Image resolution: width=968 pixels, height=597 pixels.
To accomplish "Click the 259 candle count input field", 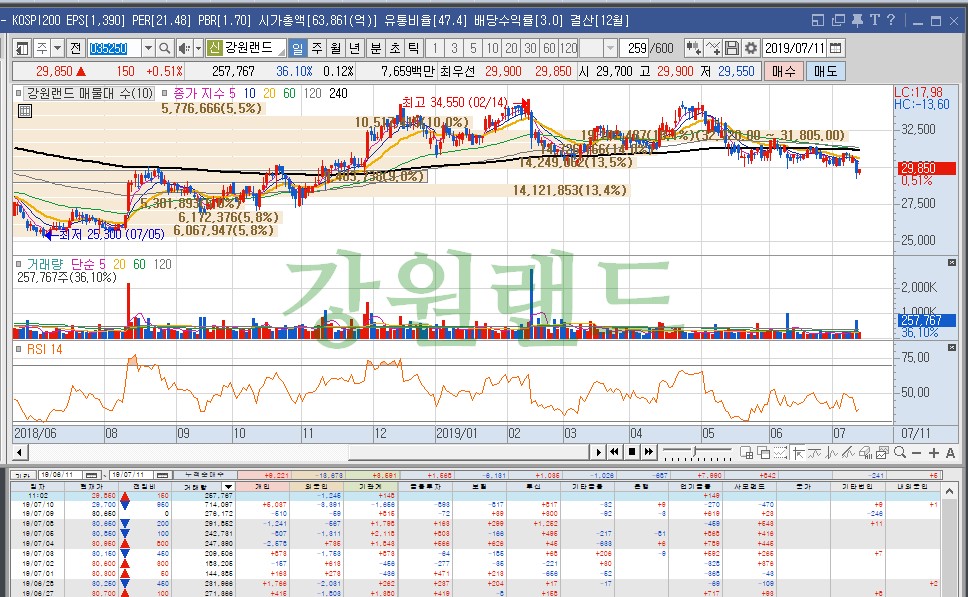I will click(634, 48).
